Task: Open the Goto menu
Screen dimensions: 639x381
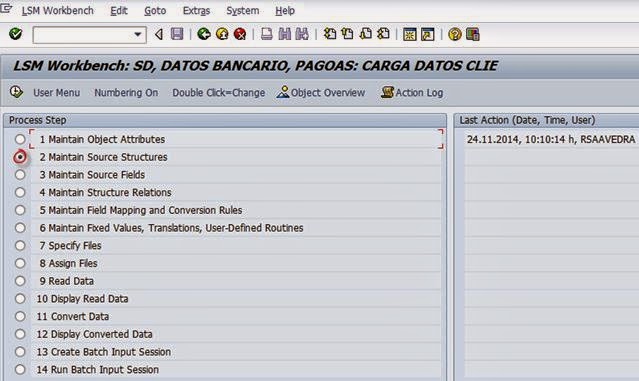Action: pyautogui.click(x=155, y=11)
